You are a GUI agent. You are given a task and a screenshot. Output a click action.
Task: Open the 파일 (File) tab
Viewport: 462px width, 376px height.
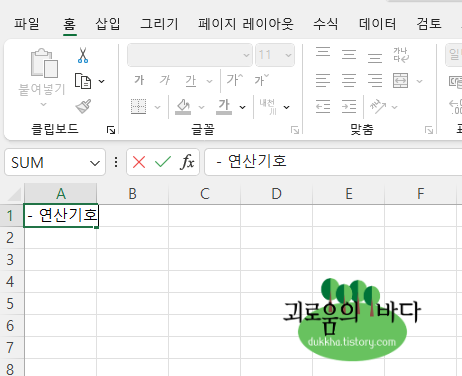click(x=27, y=24)
